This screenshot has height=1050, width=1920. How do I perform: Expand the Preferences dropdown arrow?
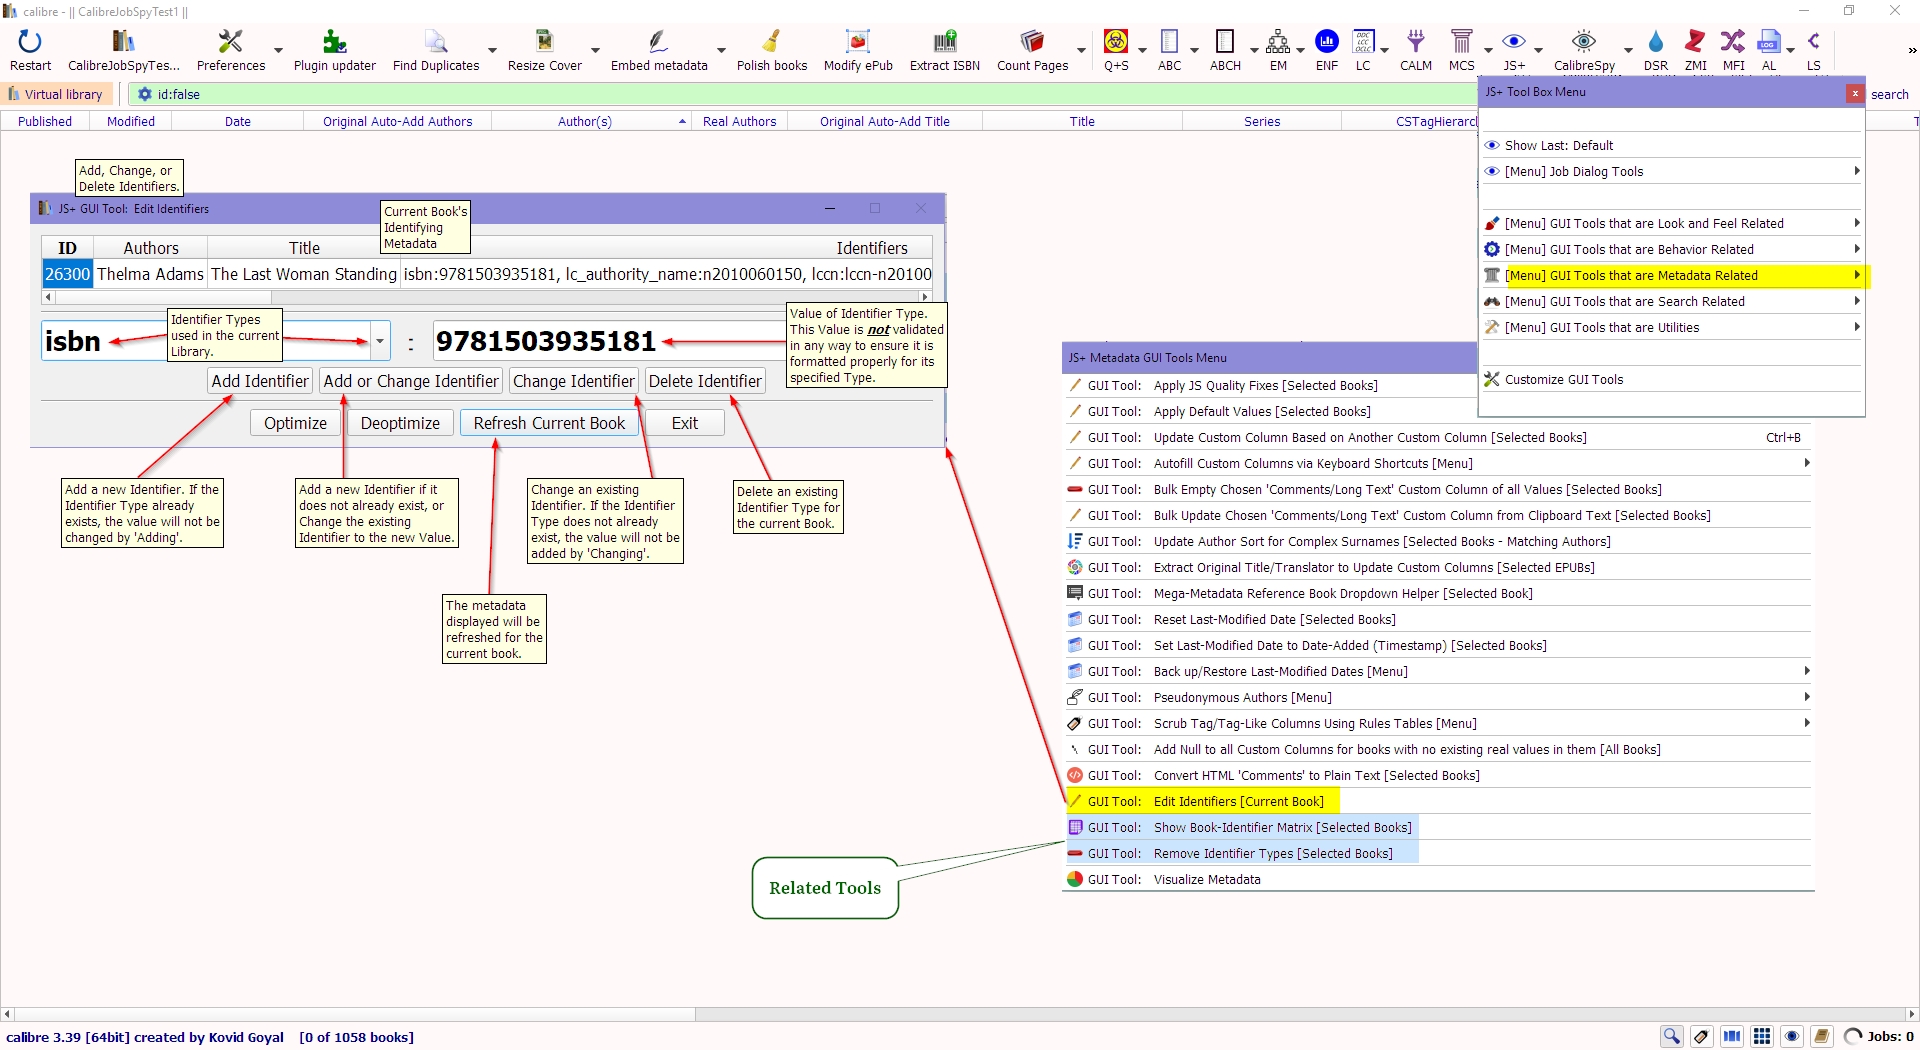point(278,50)
